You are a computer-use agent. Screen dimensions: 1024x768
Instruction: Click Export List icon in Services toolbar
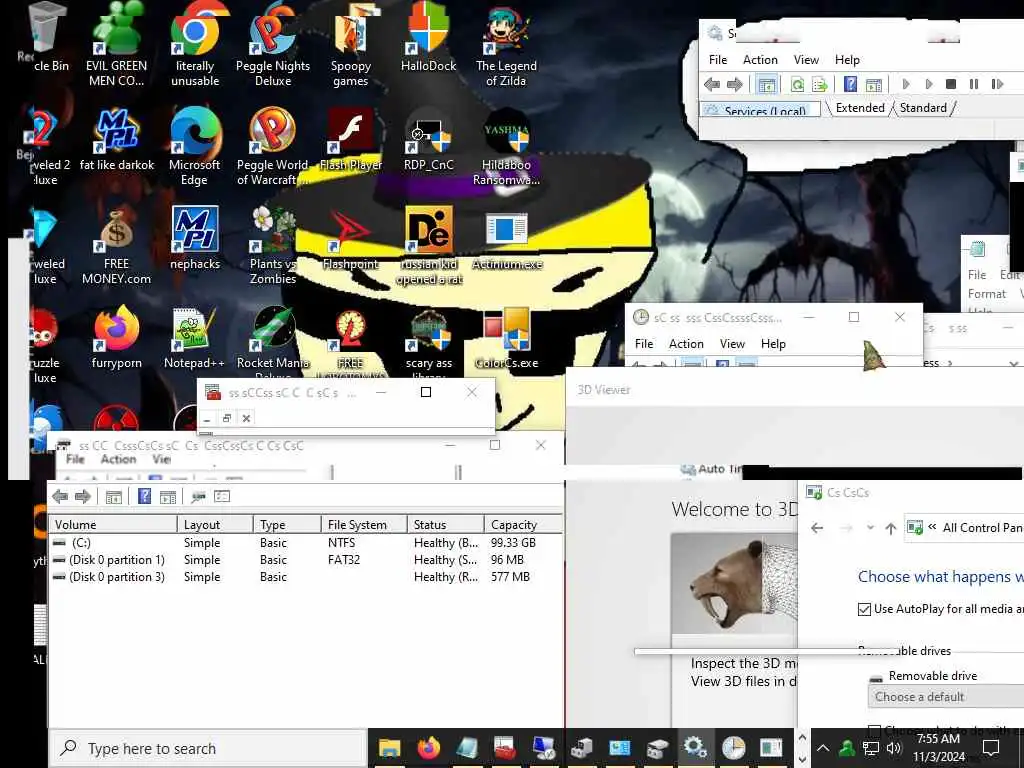819,84
